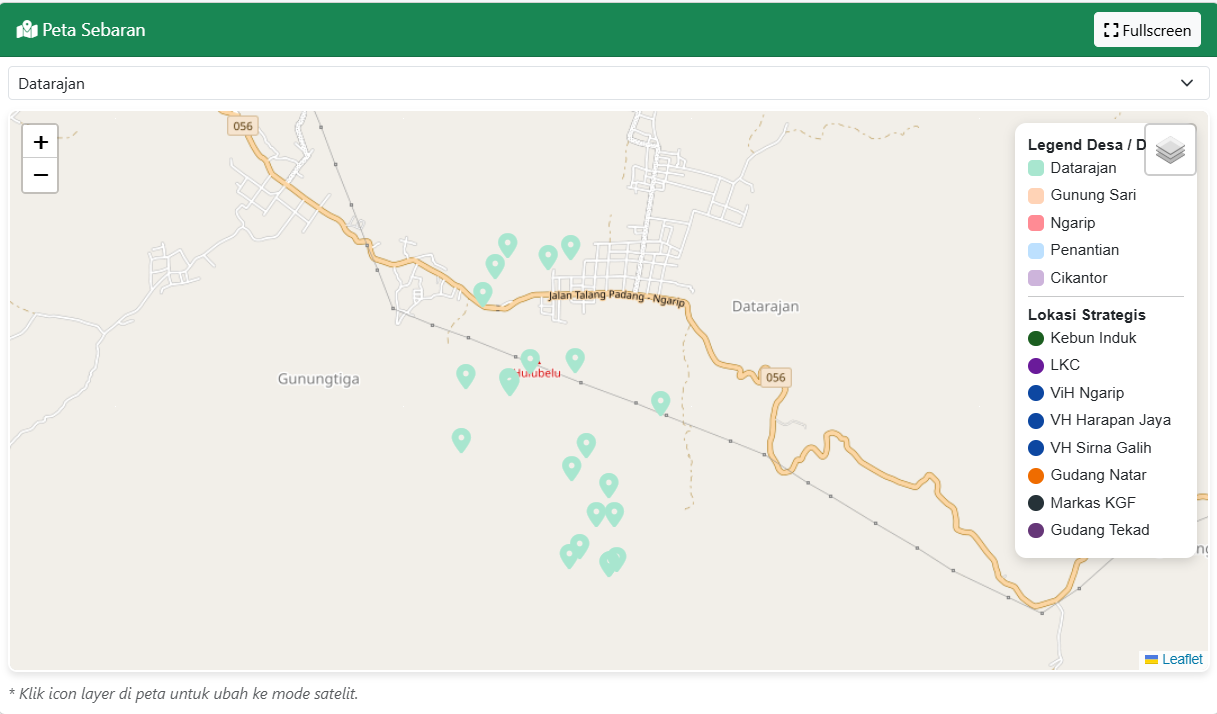
Task: Click the LKC purple legend dot
Action: (1036, 366)
